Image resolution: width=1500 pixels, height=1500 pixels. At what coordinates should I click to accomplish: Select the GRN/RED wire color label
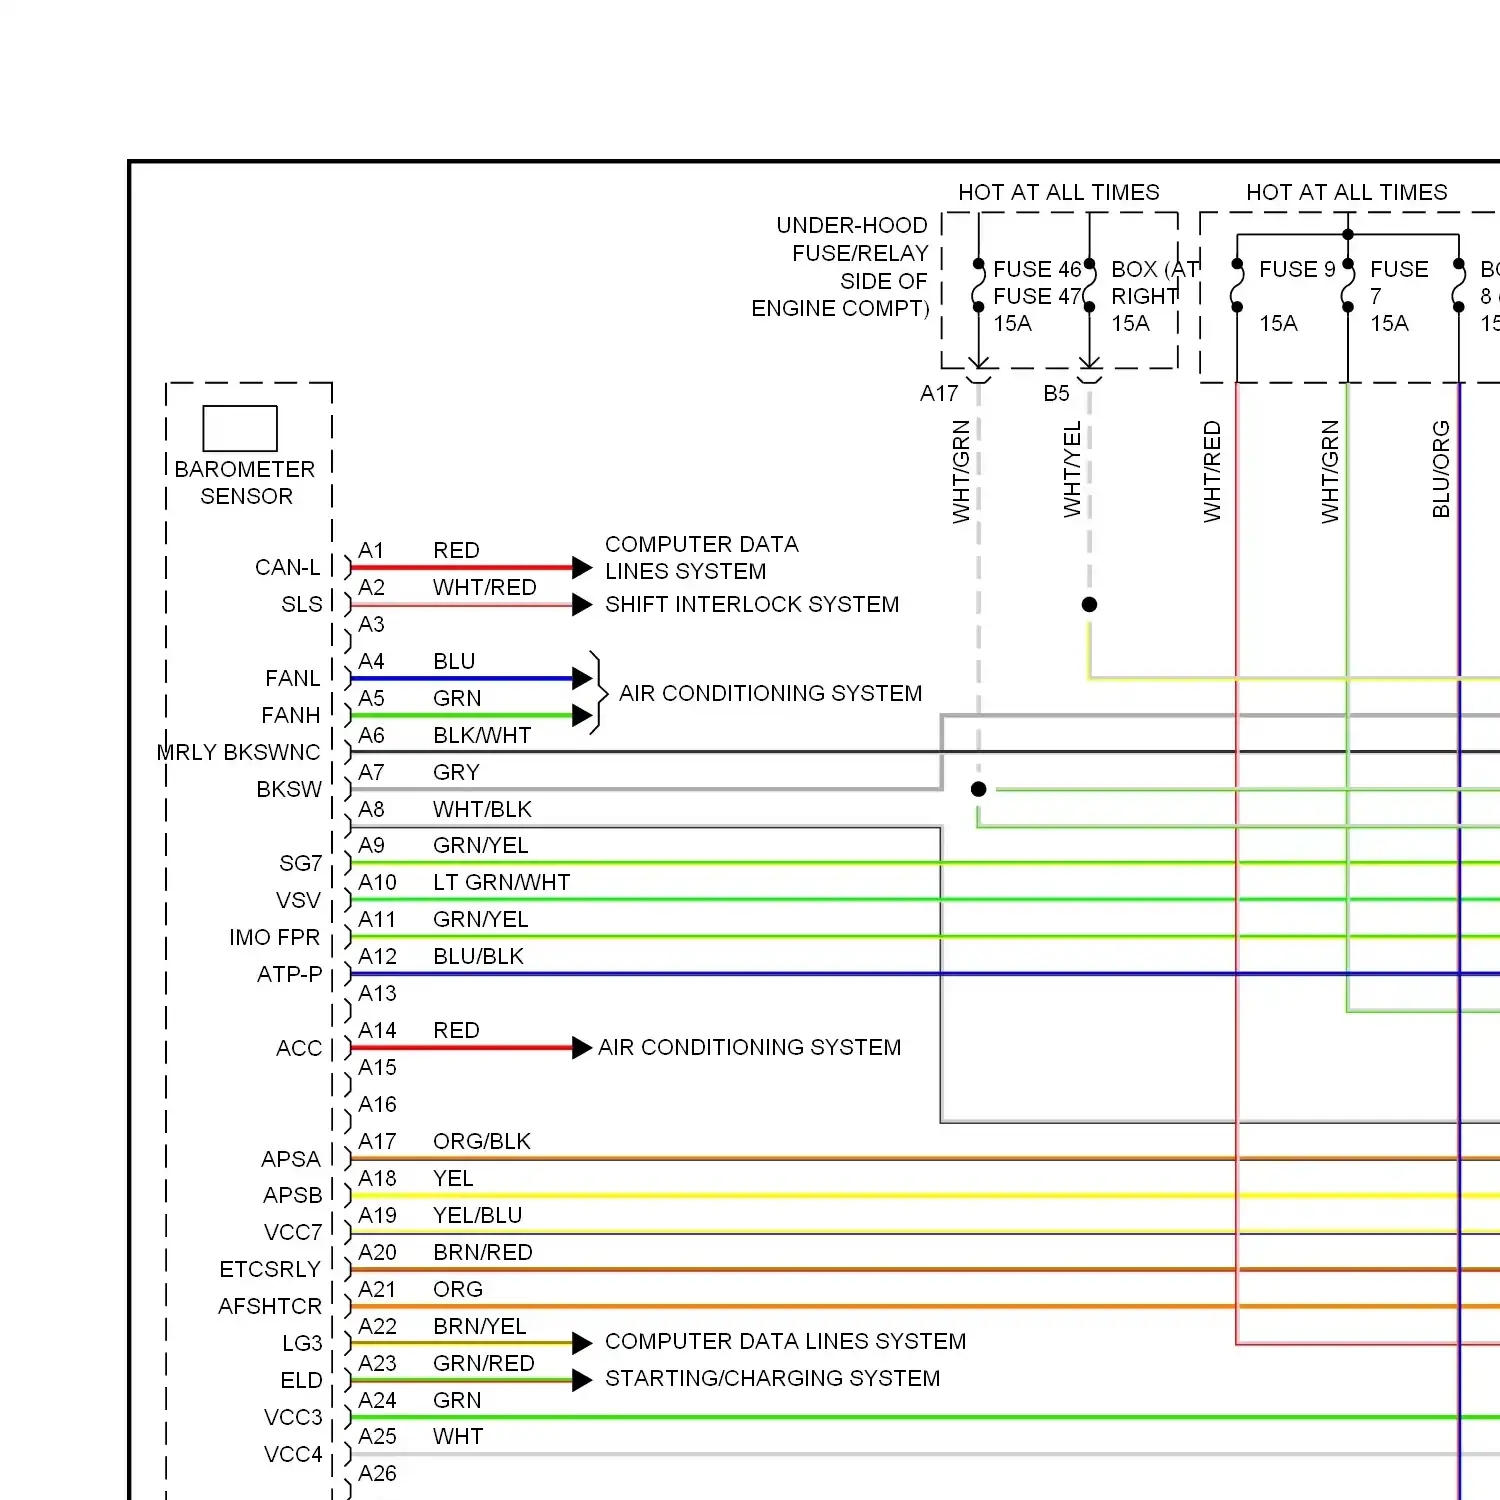coord(483,1364)
